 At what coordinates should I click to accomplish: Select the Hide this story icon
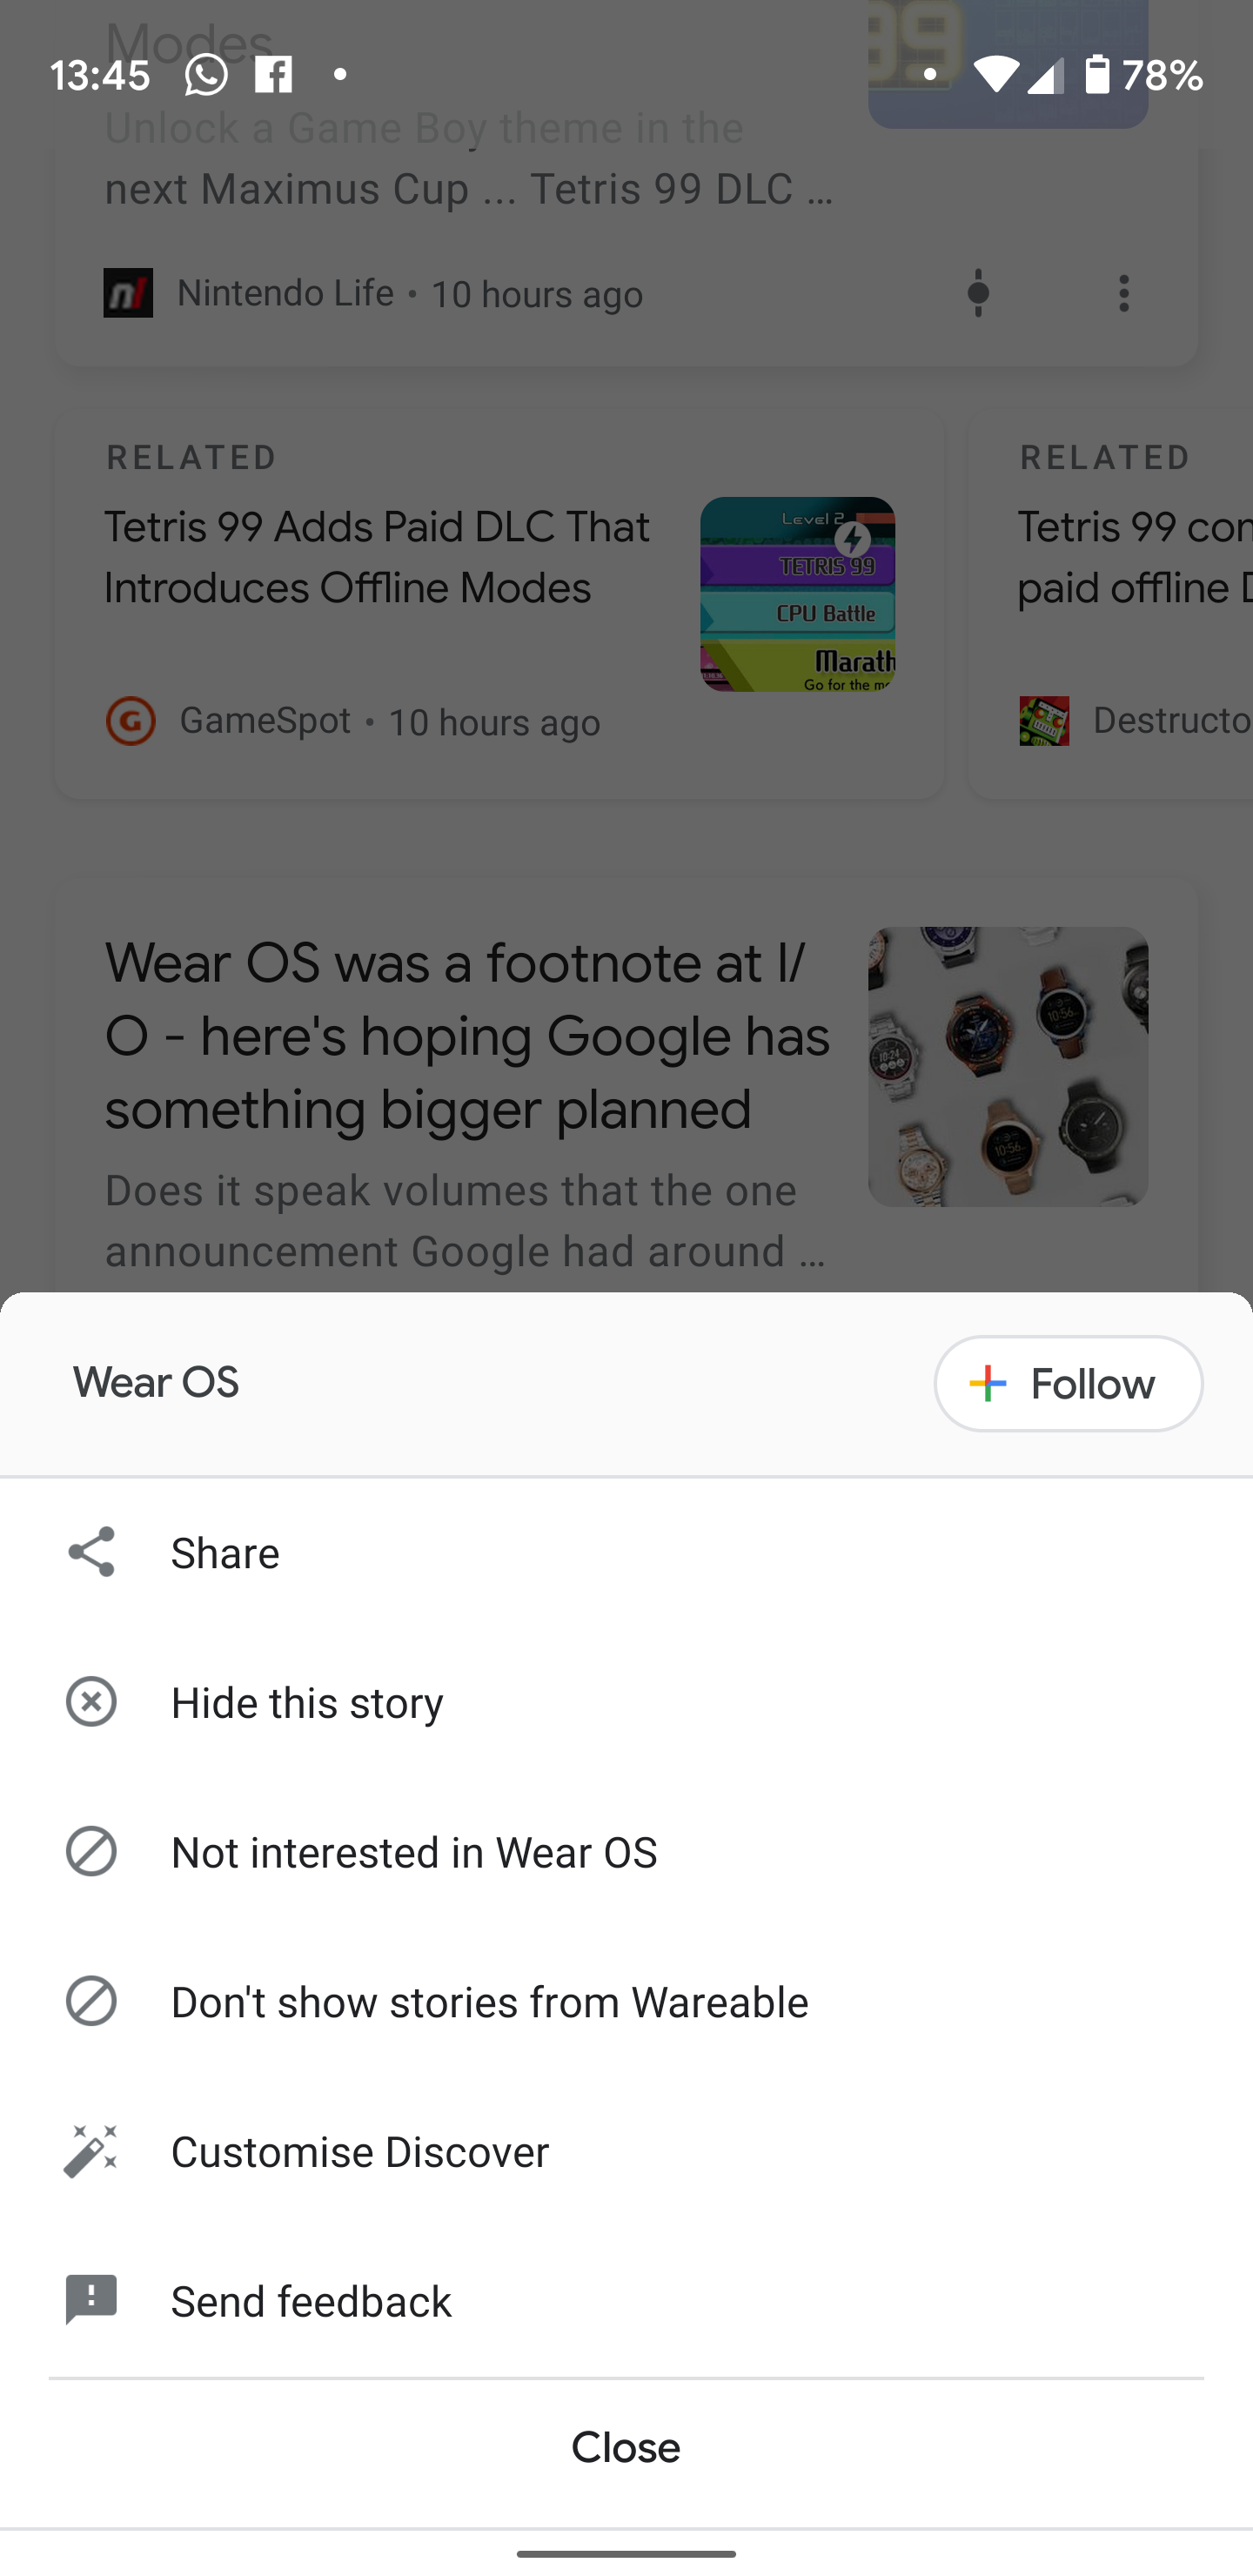92,1702
